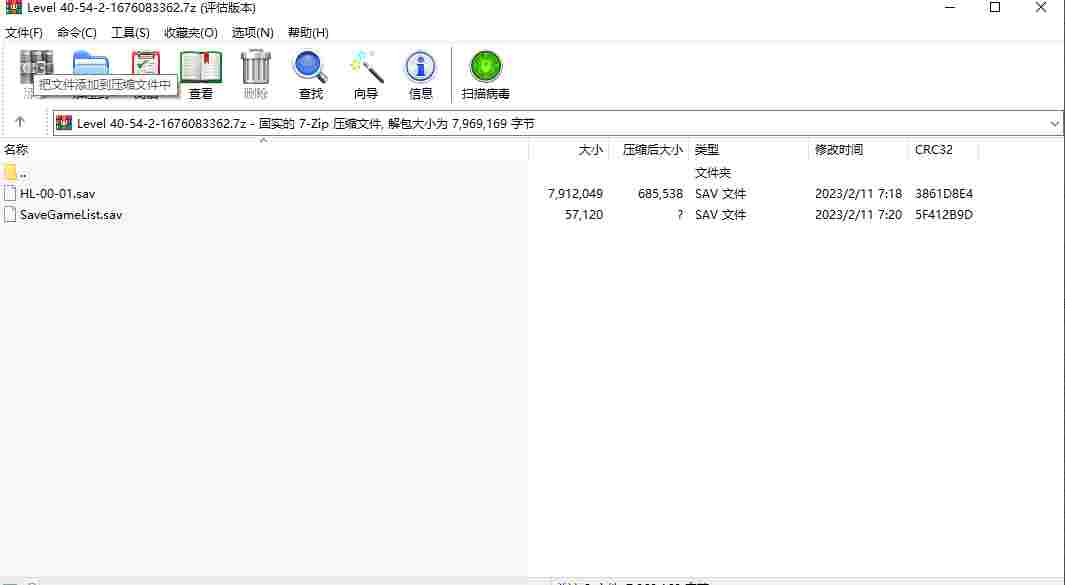Click the CRC32 value 3861D8E4
Image resolution: width=1065 pixels, height=585 pixels.
(x=944, y=194)
